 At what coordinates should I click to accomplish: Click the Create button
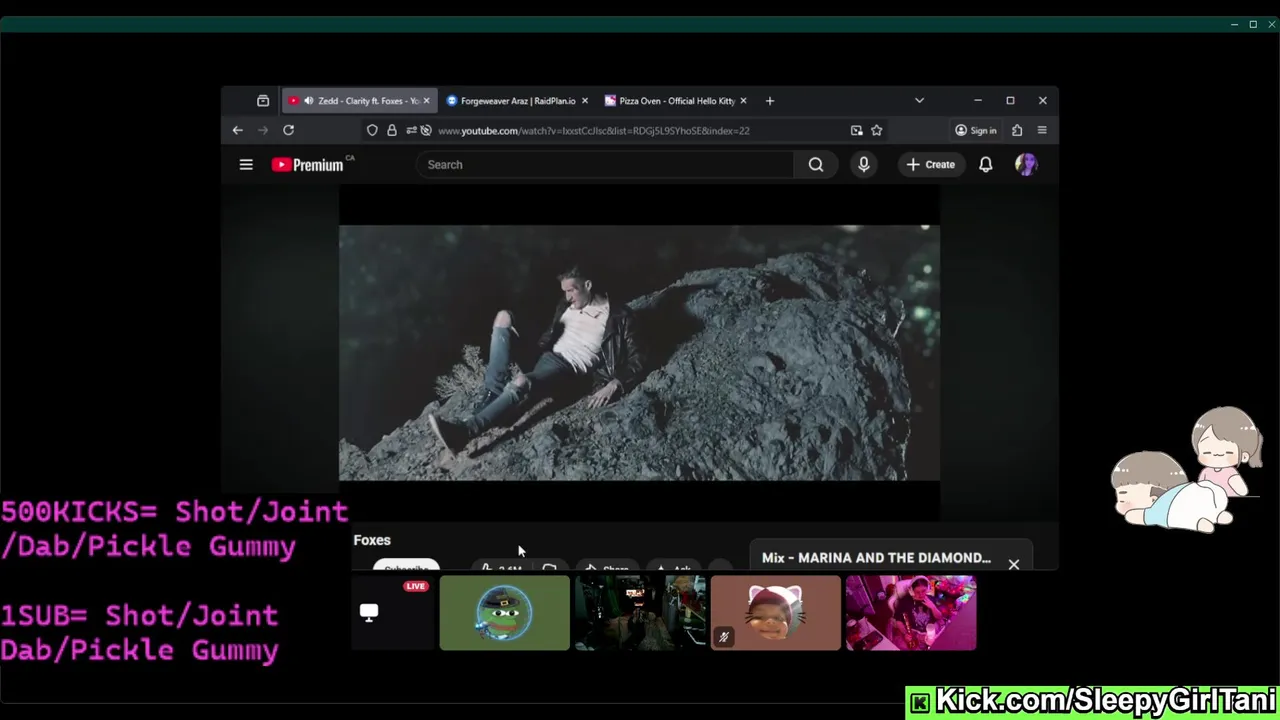pyautogui.click(x=931, y=165)
